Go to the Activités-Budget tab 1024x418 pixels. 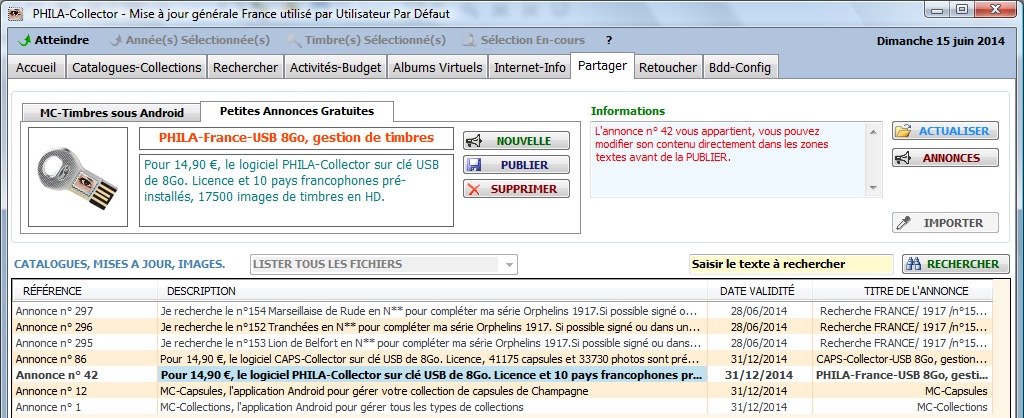(336, 67)
